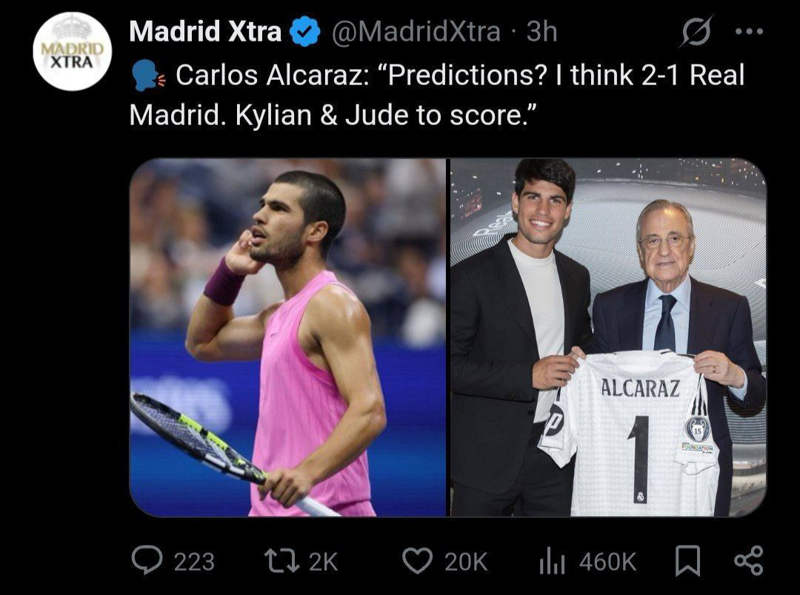
Task: Click the Madrid Xtra display name
Action: [x=205, y=32]
